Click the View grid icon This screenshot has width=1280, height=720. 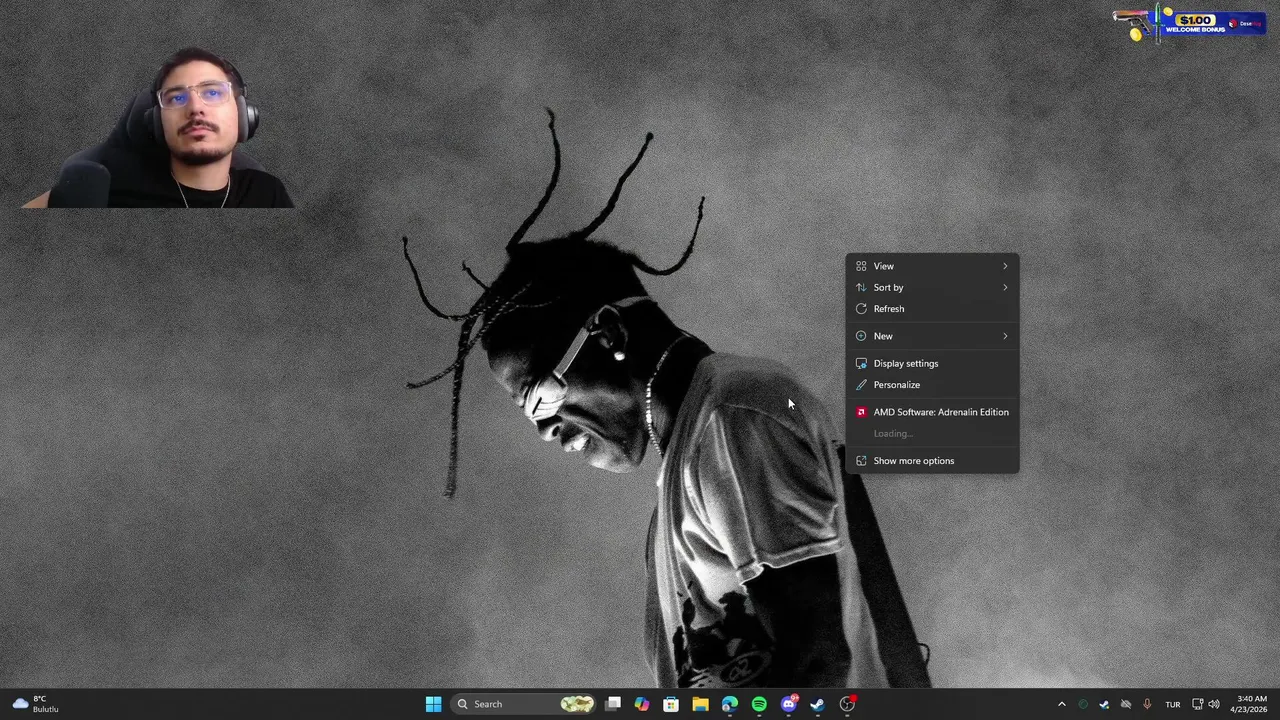pyautogui.click(x=861, y=266)
